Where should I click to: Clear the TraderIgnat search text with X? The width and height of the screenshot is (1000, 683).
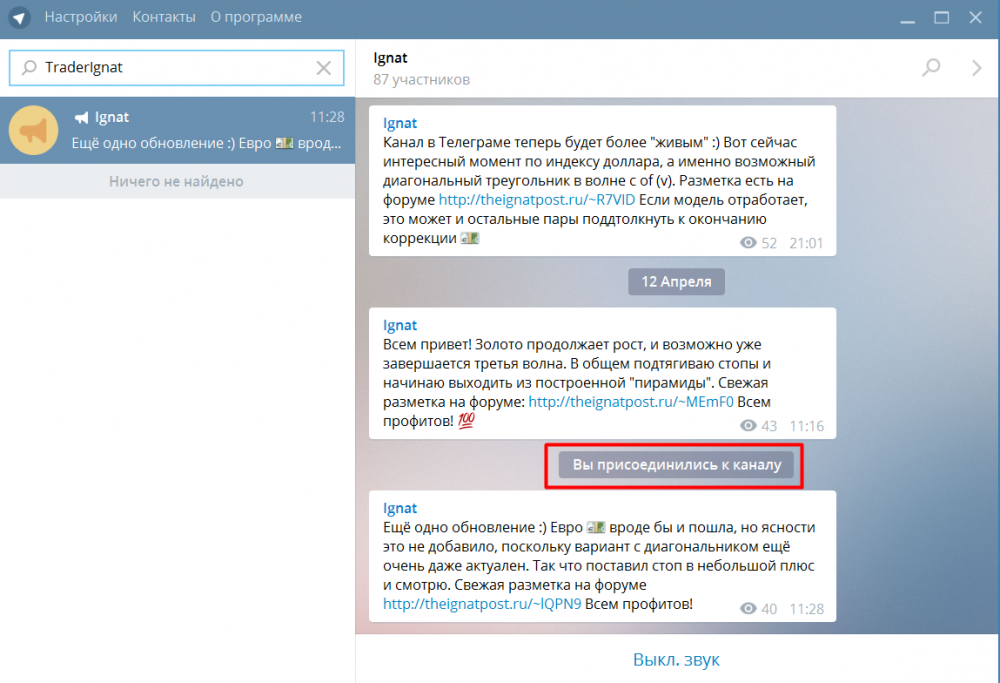[x=324, y=68]
